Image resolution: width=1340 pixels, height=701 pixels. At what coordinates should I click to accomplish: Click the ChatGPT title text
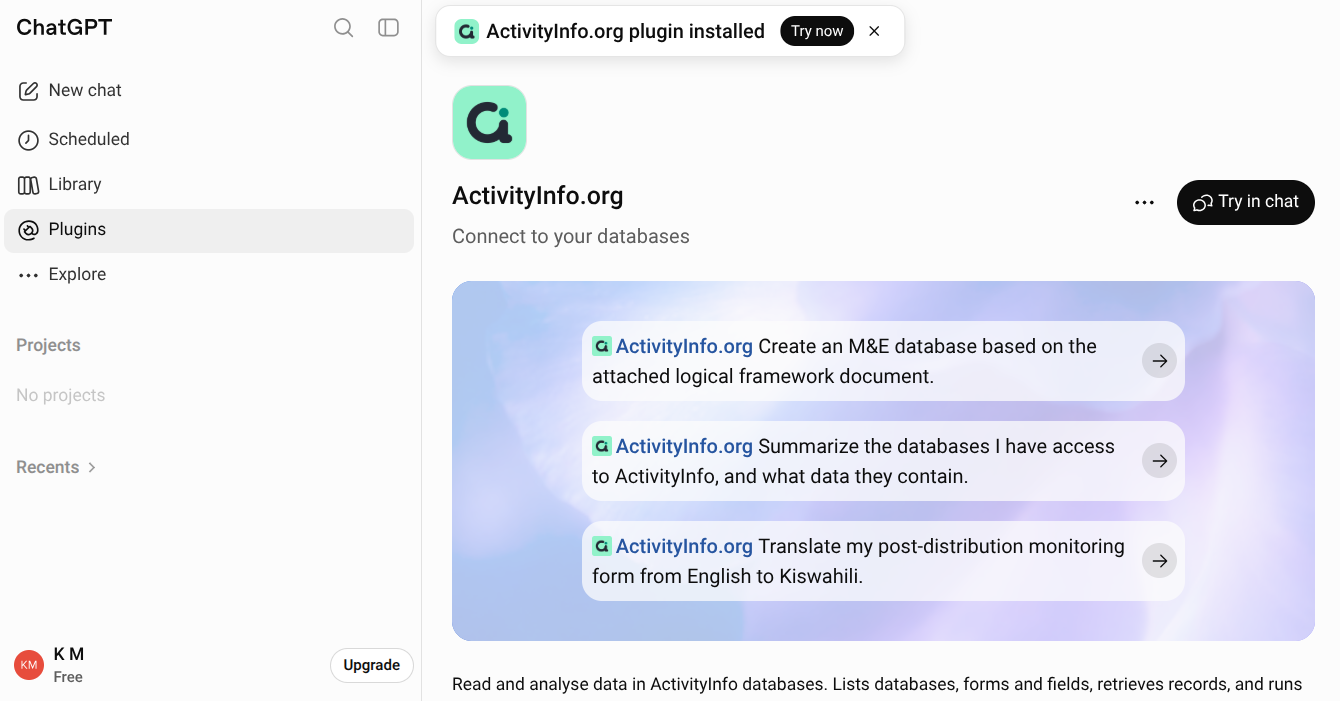tap(64, 28)
